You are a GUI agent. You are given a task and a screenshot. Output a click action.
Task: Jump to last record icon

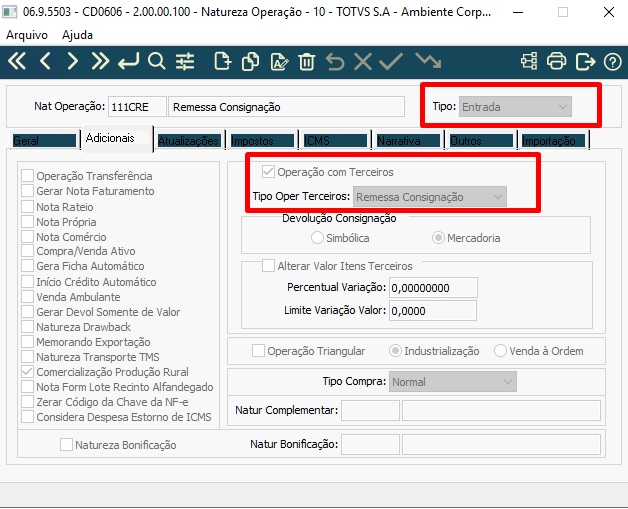[100, 62]
